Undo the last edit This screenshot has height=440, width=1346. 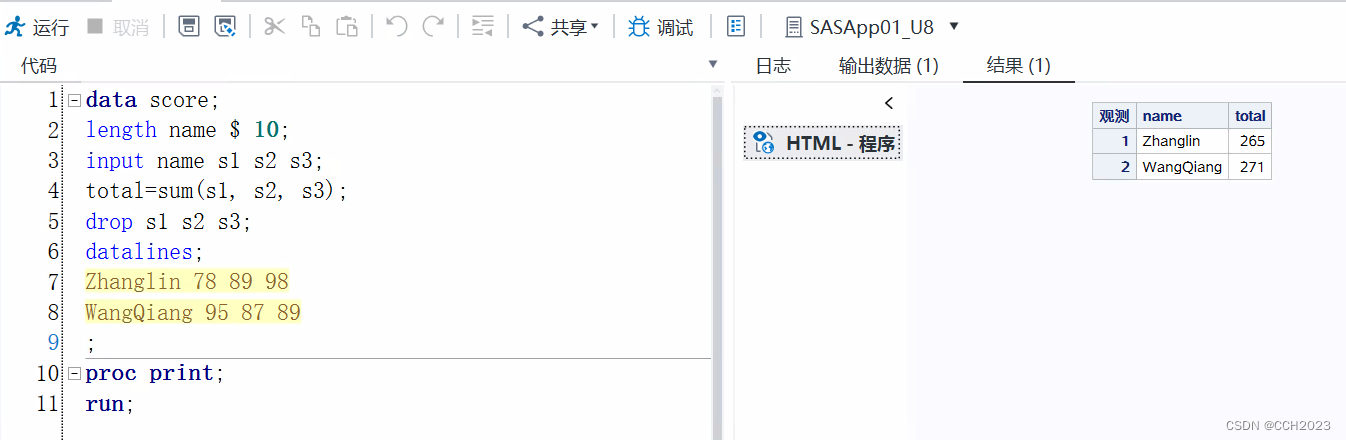point(396,26)
